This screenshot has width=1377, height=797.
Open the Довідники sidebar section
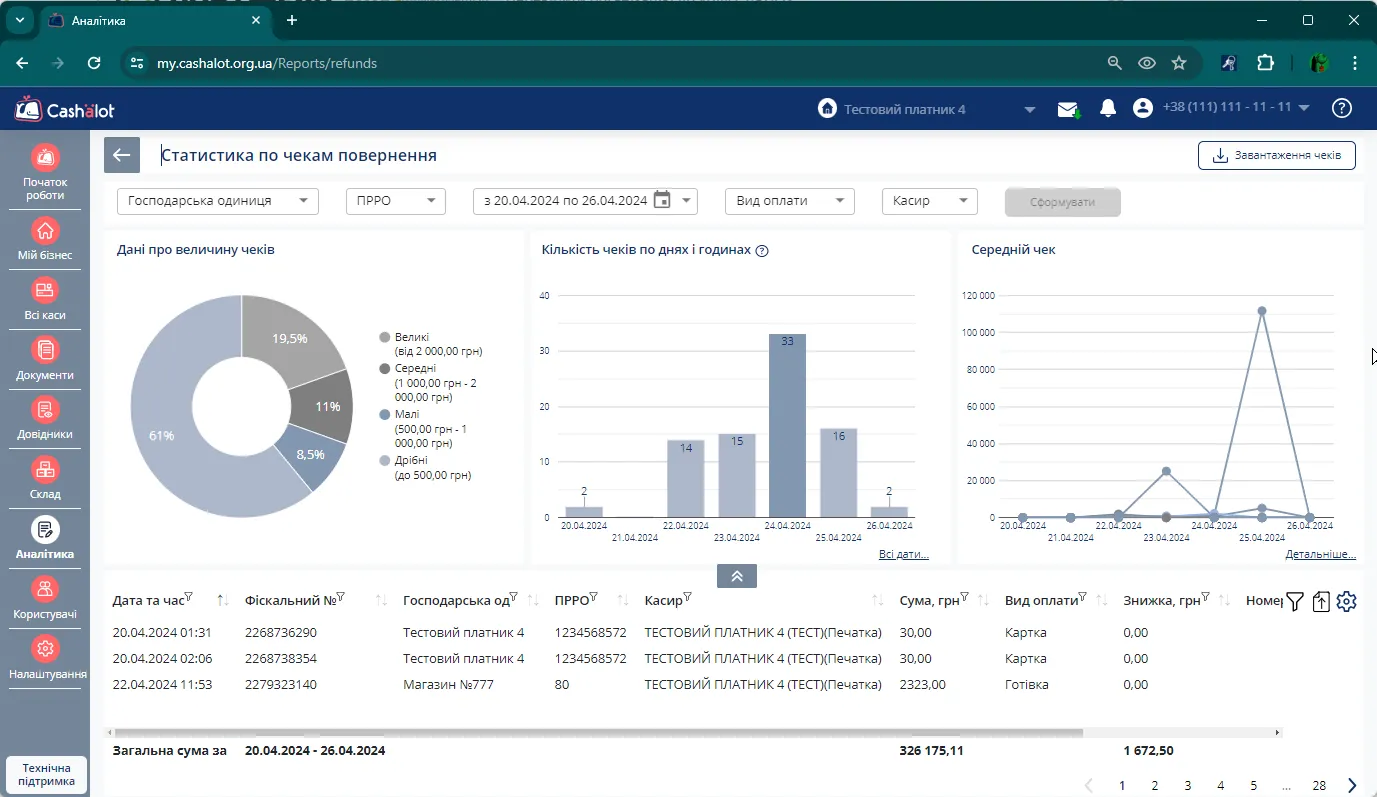(45, 418)
